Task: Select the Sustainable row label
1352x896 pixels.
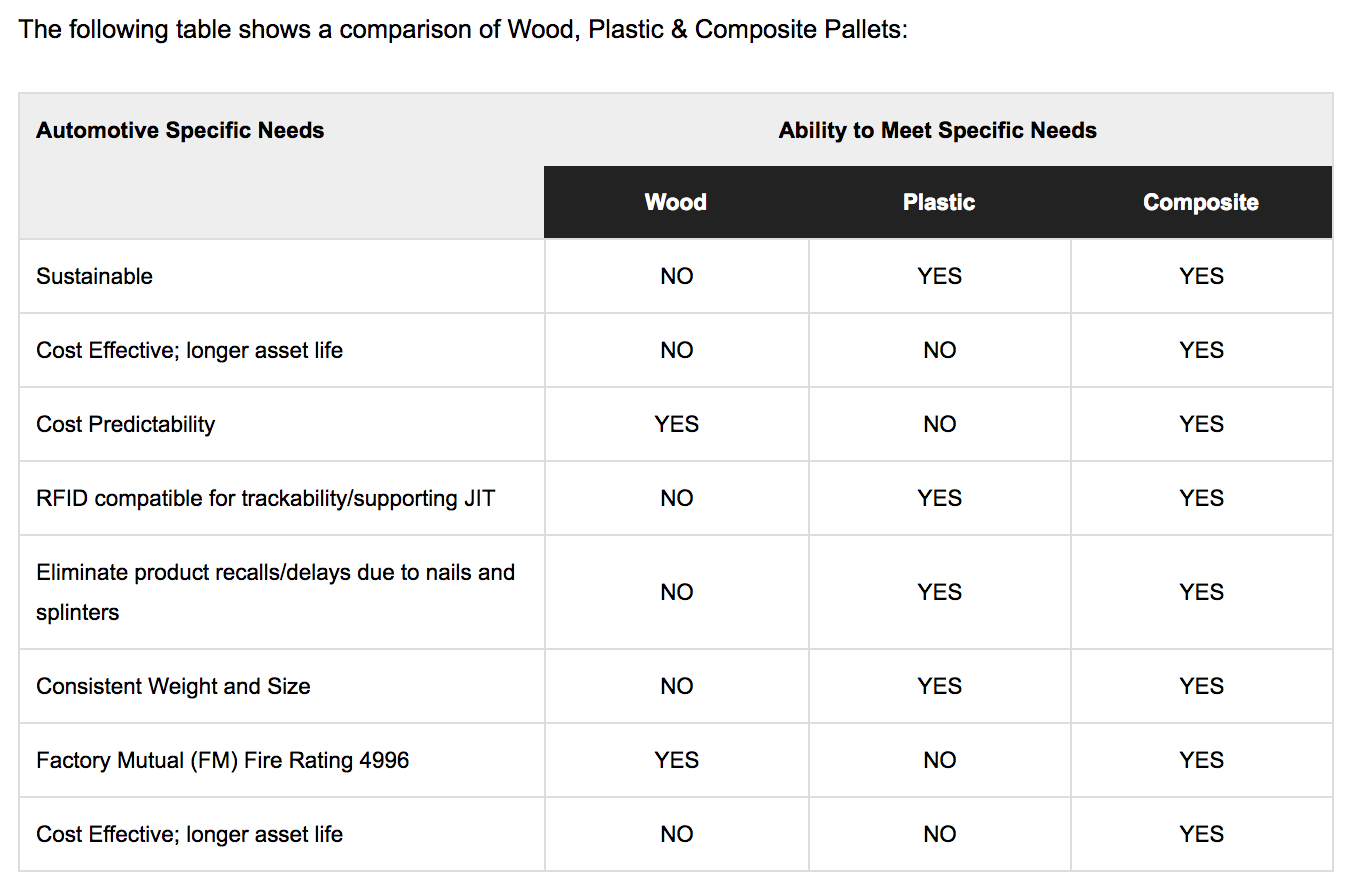Action: [94, 276]
